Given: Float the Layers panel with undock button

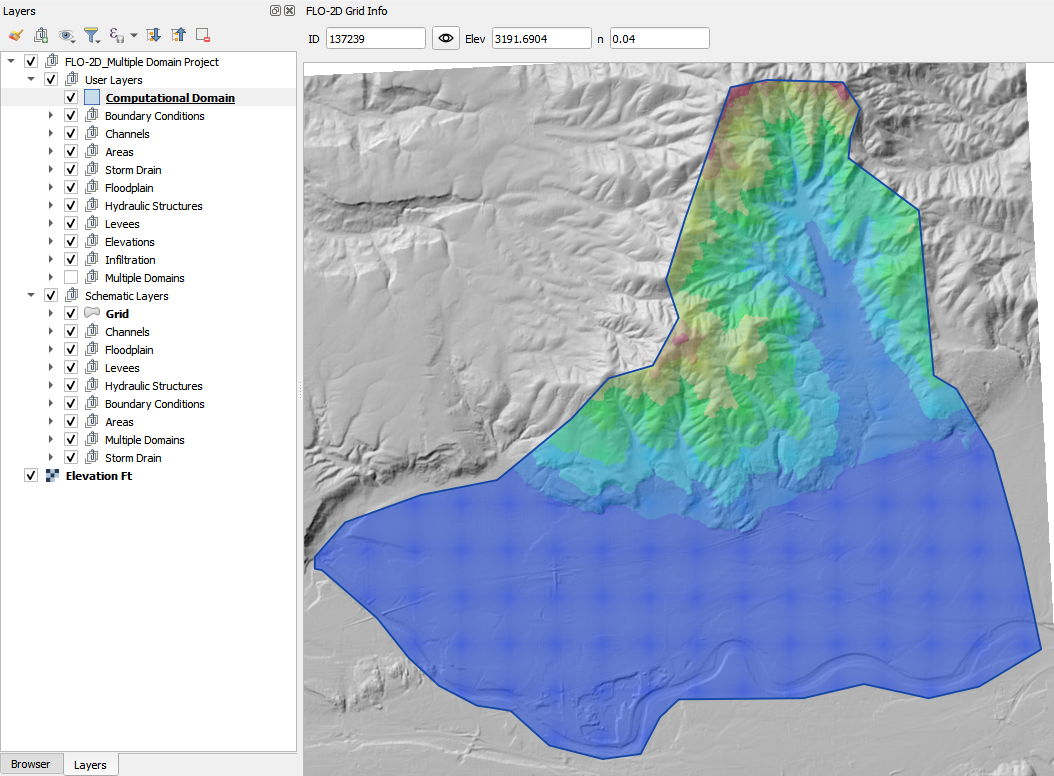Looking at the screenshot, I should coord(275,10).
